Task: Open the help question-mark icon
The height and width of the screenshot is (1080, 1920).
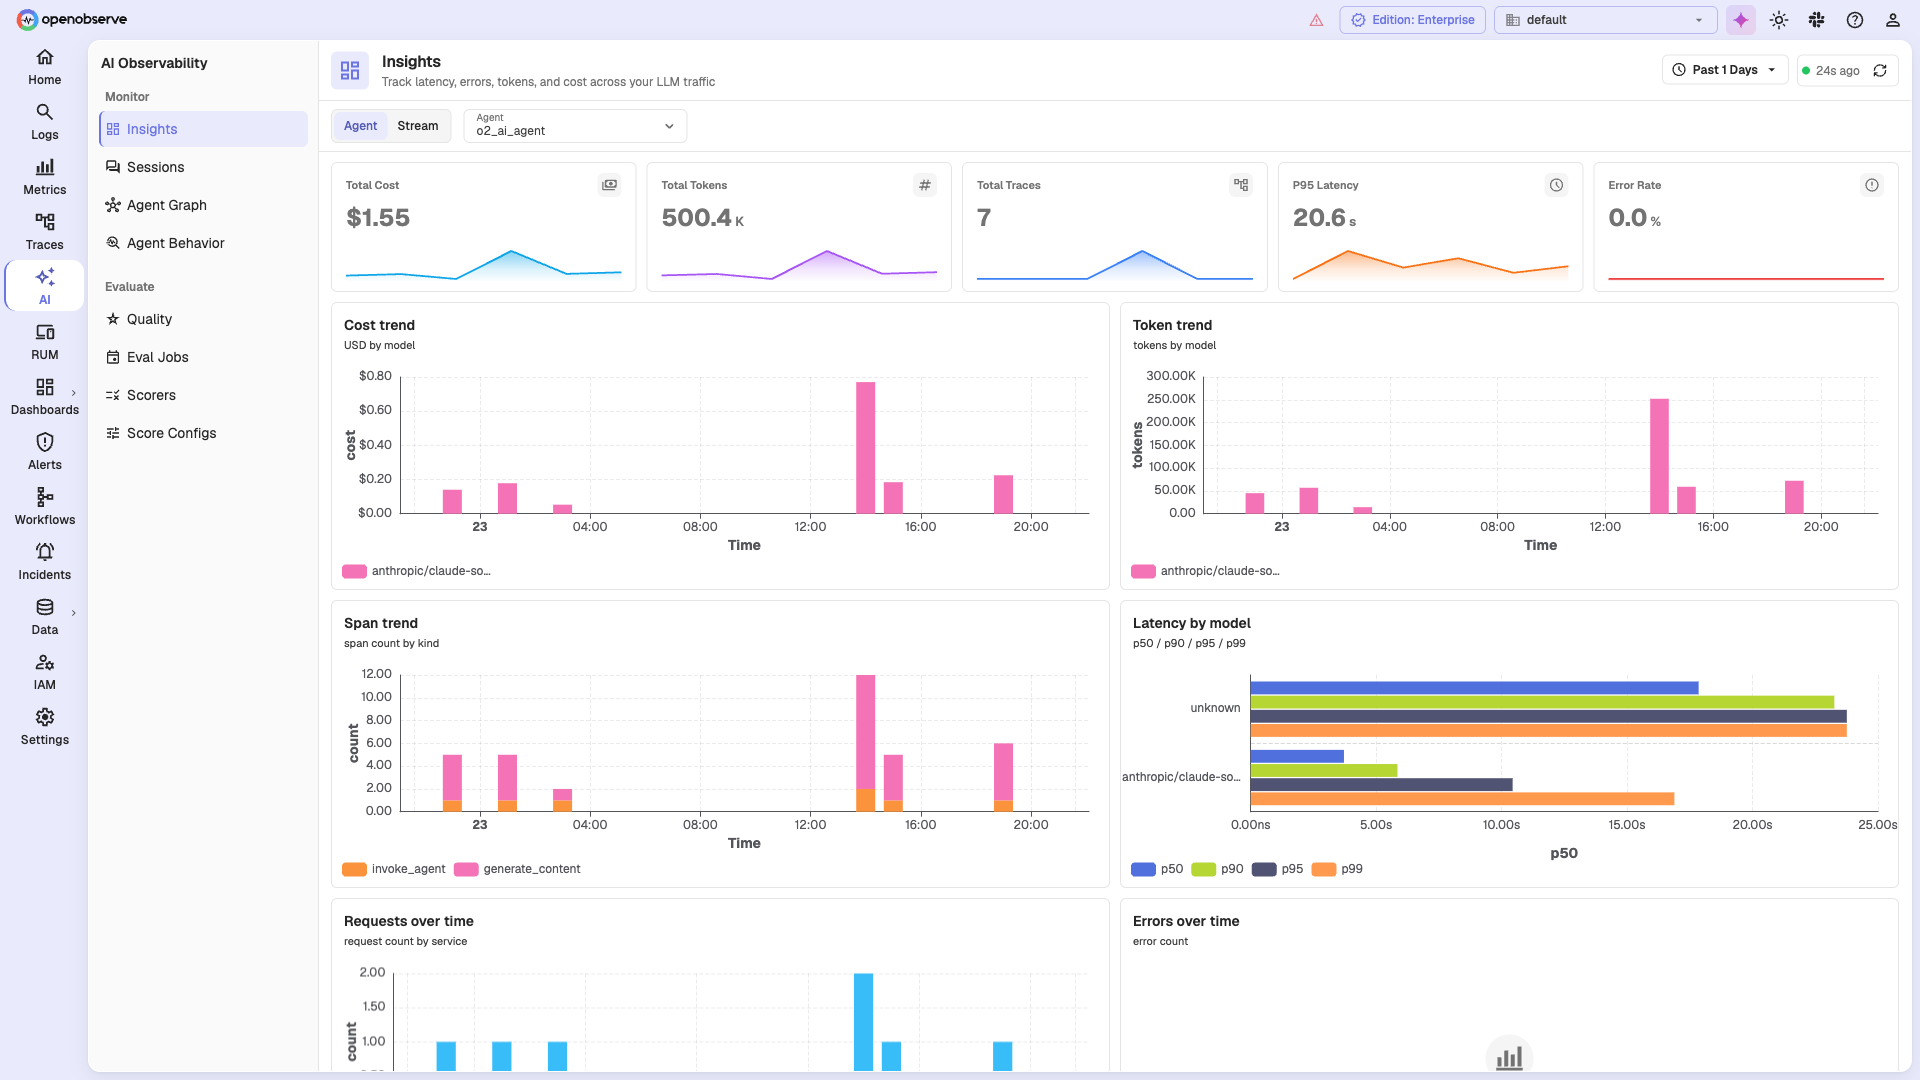Action: pos(1855,20)
